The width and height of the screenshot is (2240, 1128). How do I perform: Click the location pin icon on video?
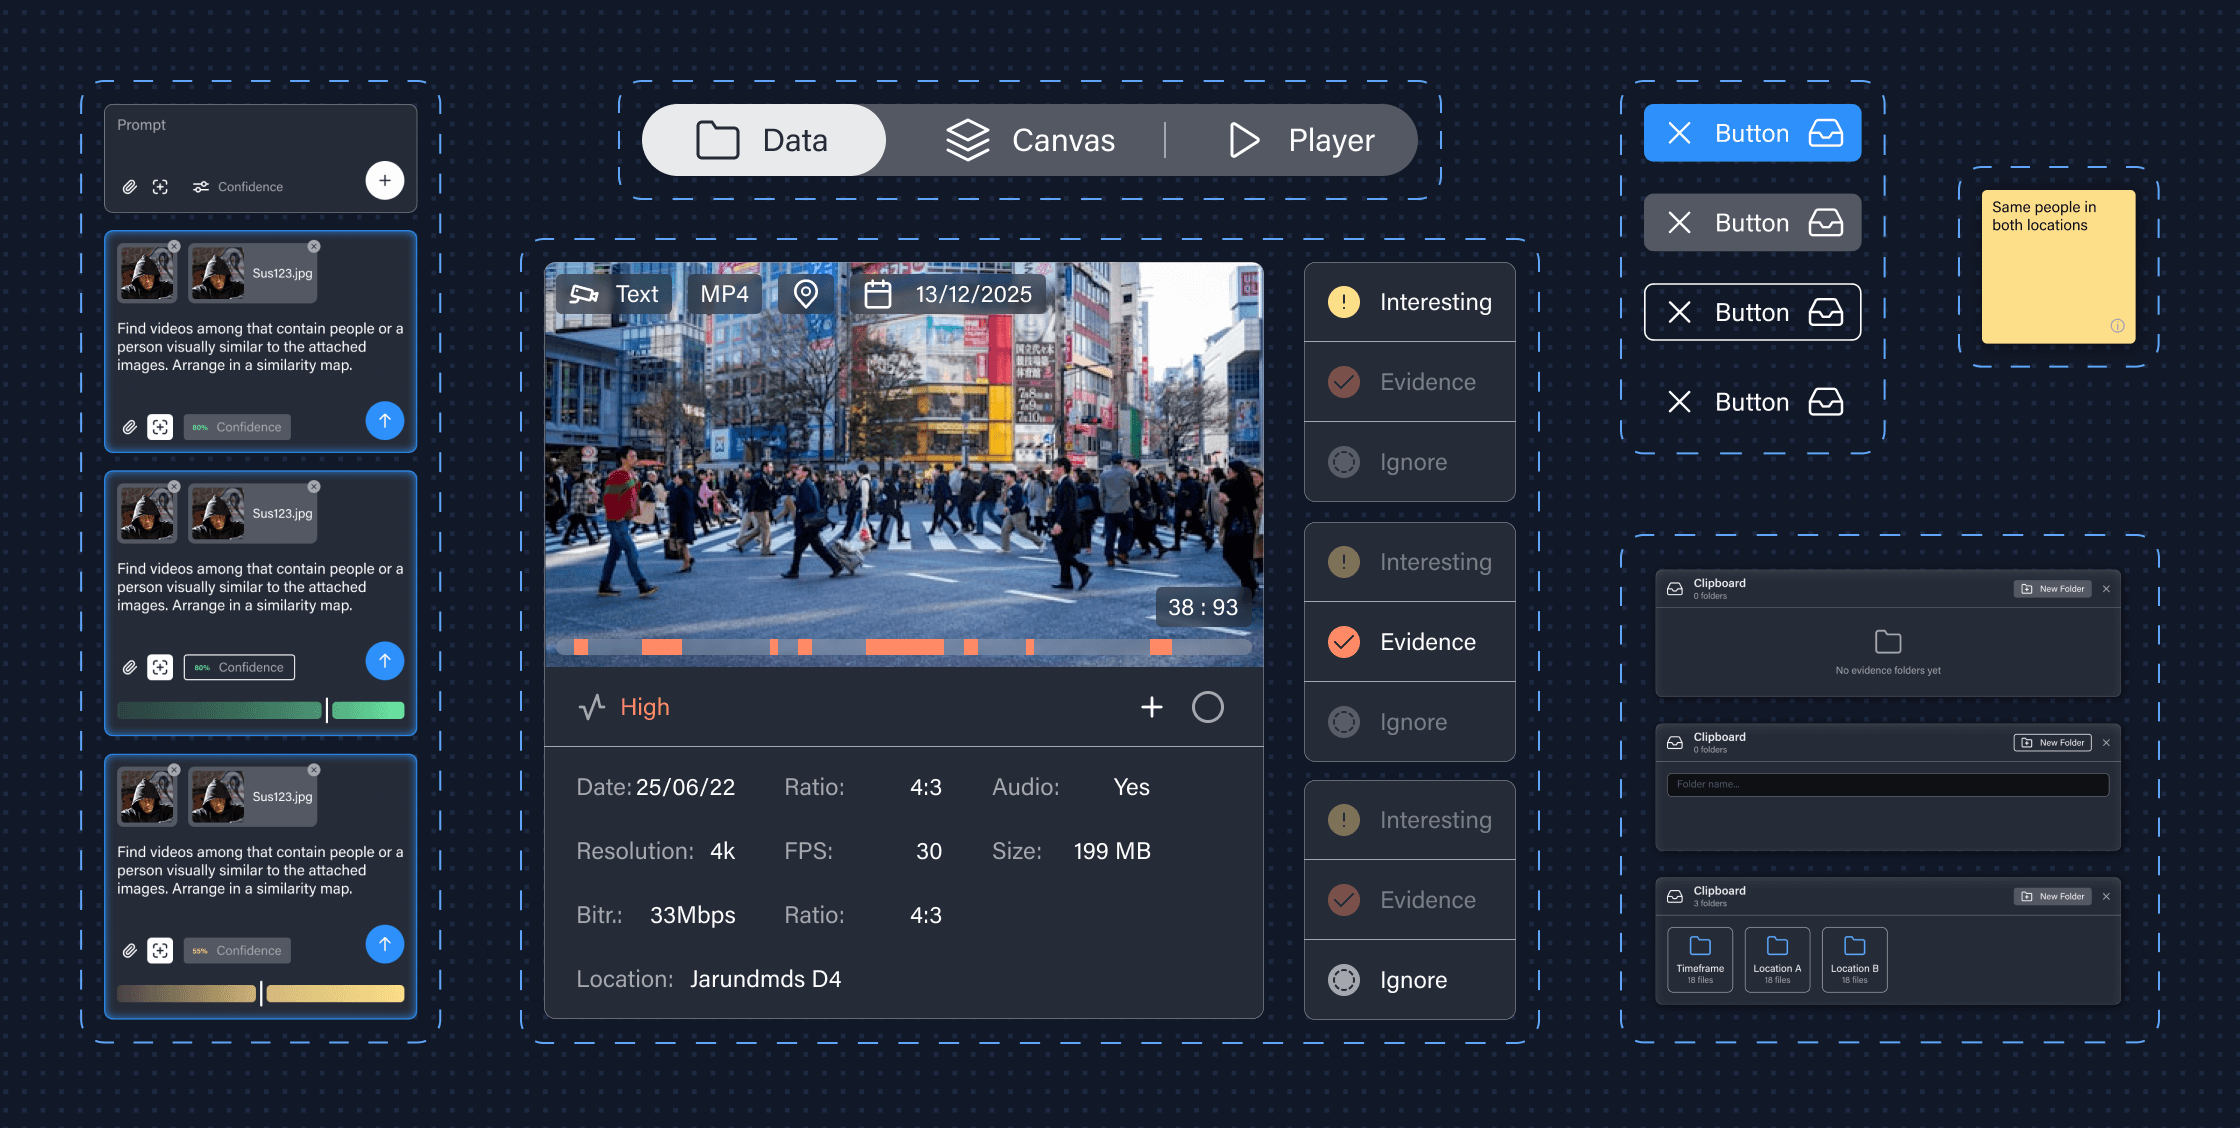pos(805,294)
